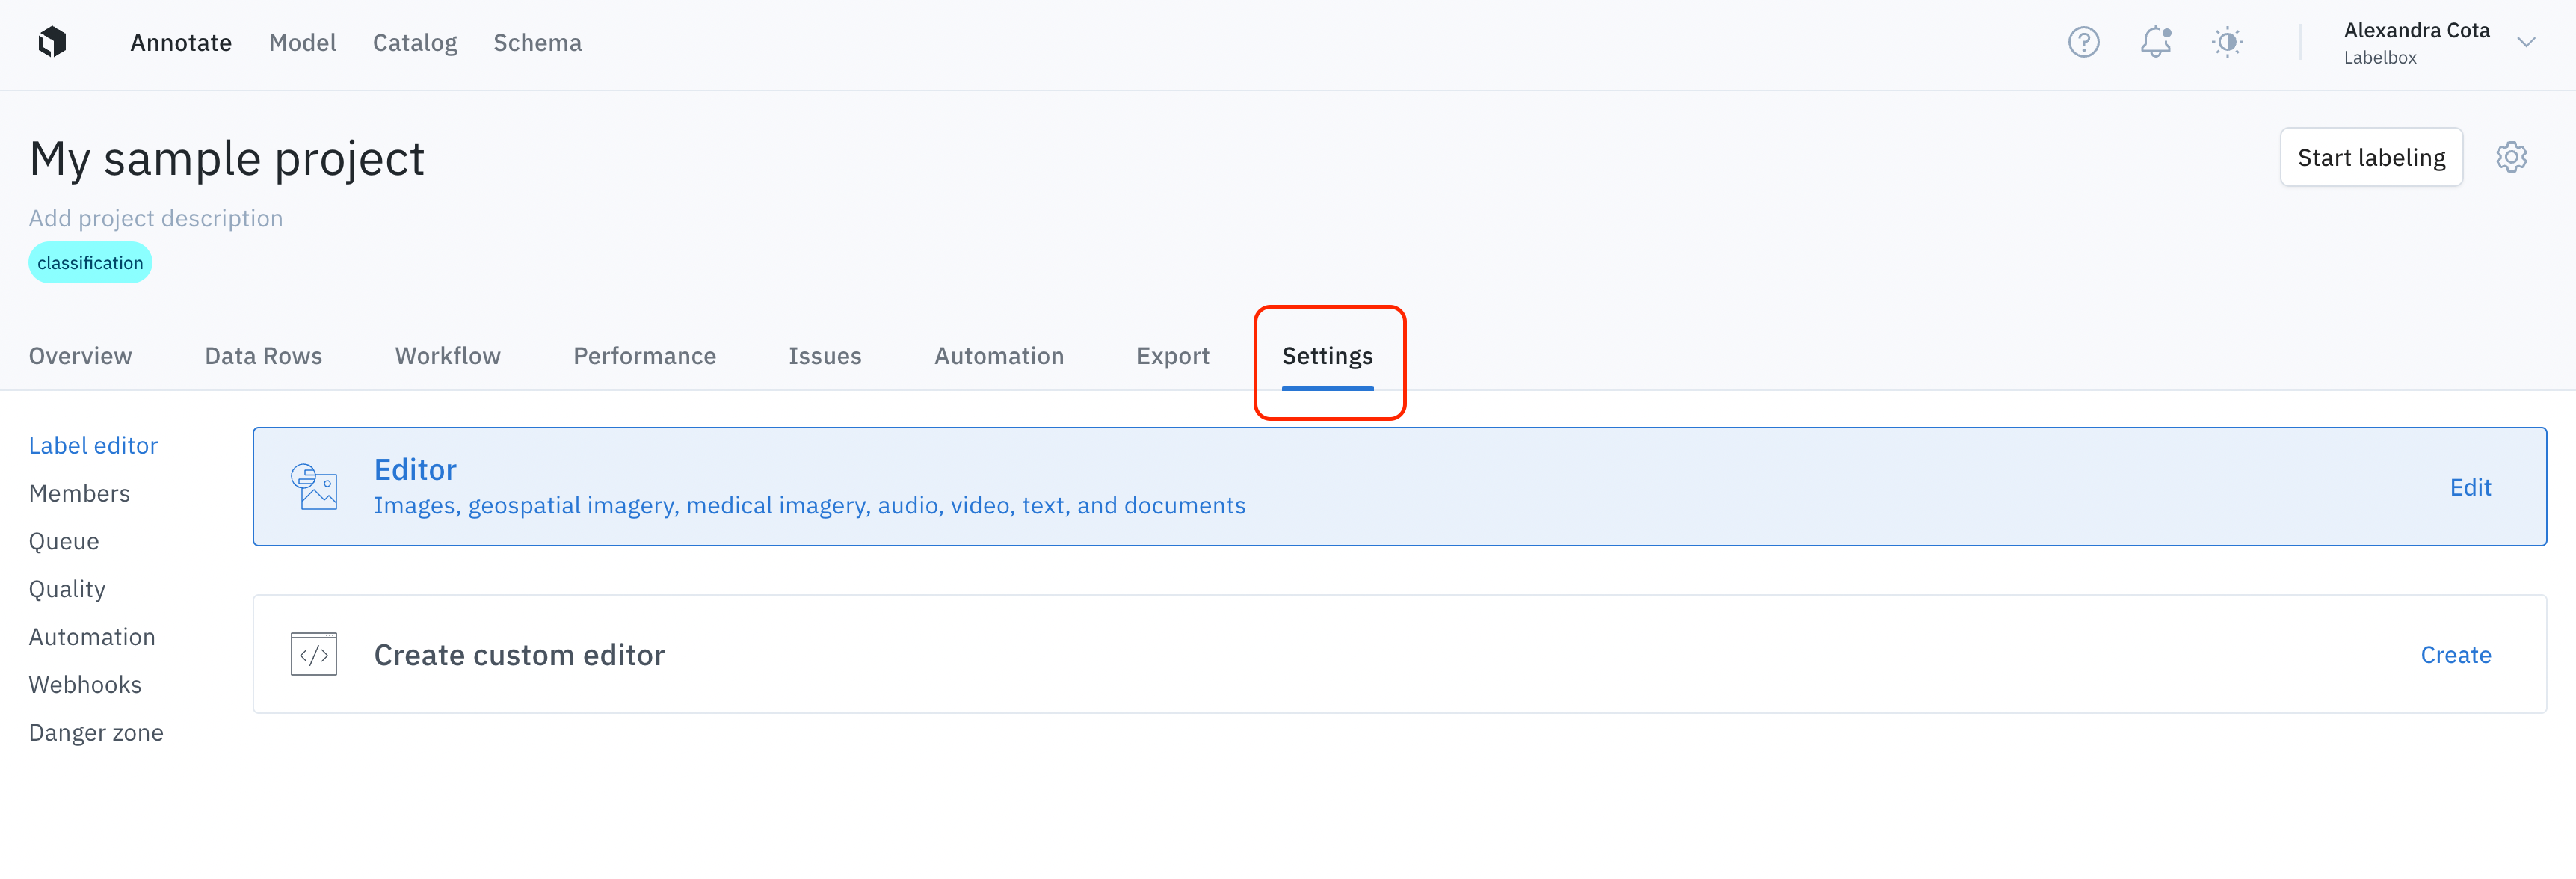The width and height of the screenshot is (2576, 879).
Task: Open the help question mark icon
Action: coord(2083,42)
